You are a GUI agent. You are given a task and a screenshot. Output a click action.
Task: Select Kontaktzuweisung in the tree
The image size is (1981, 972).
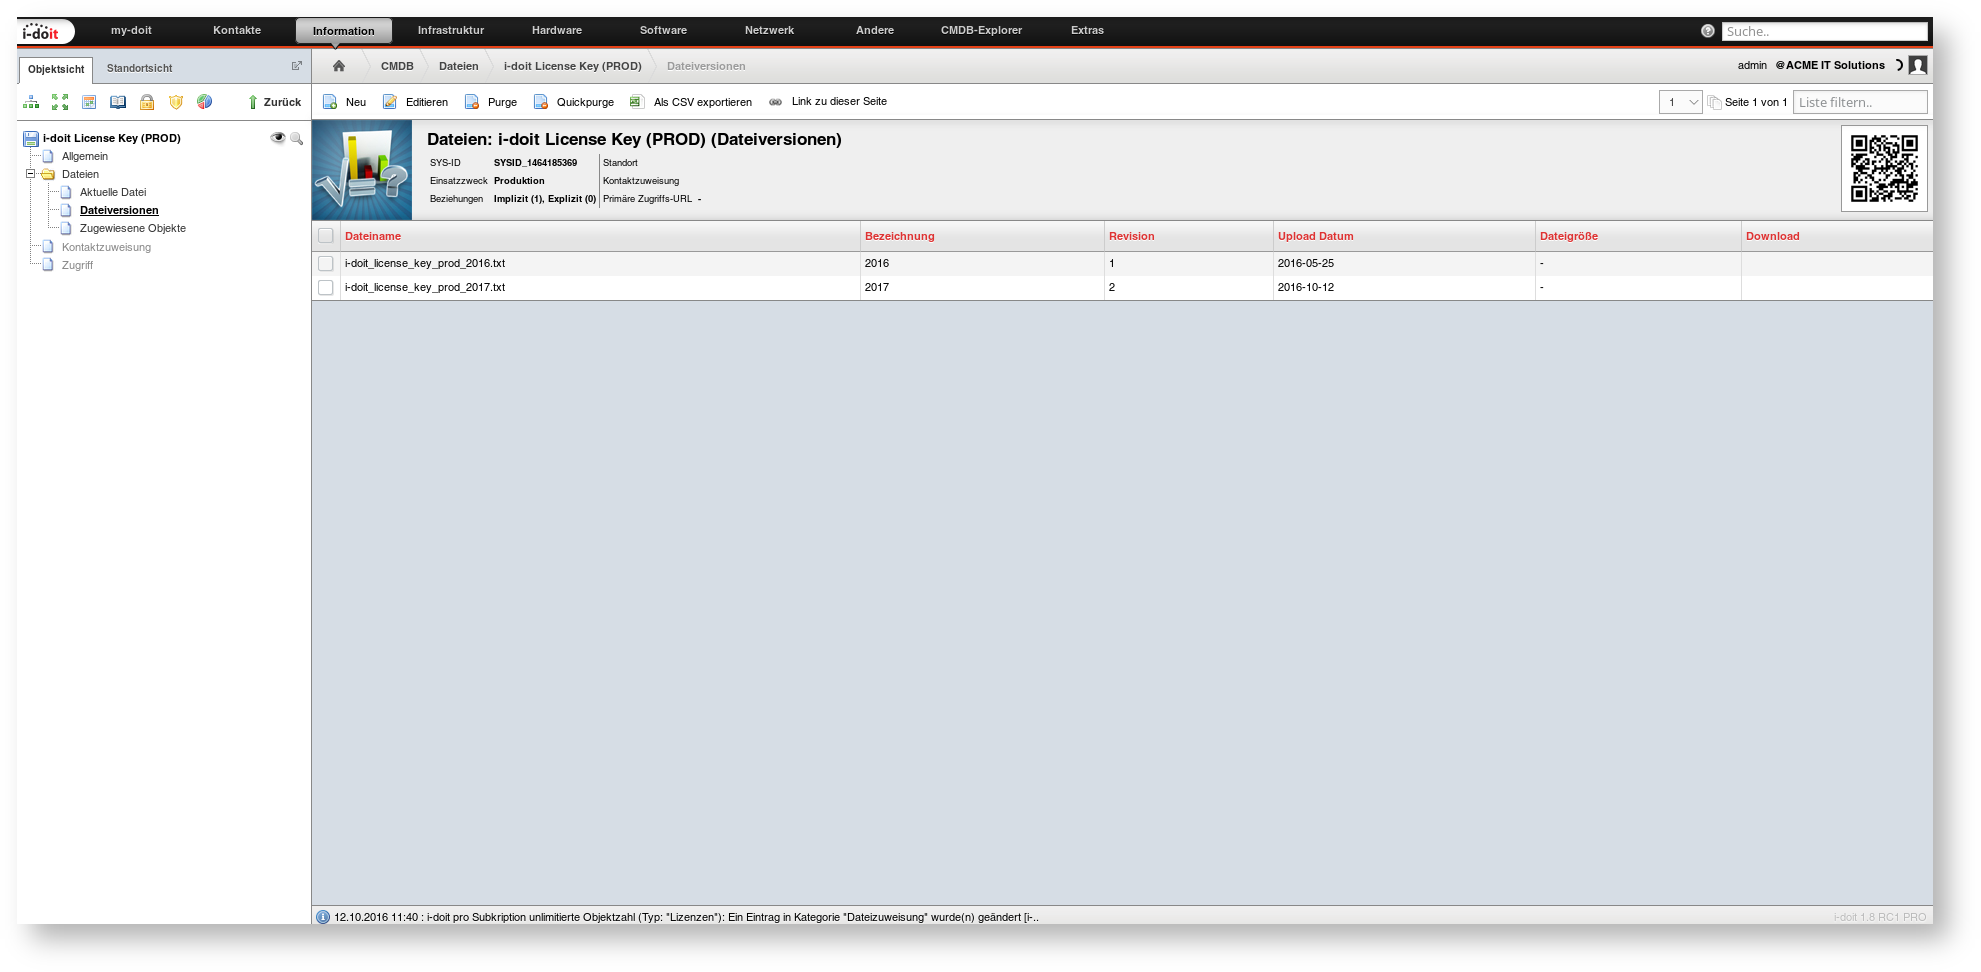click(x=106, y=247)
